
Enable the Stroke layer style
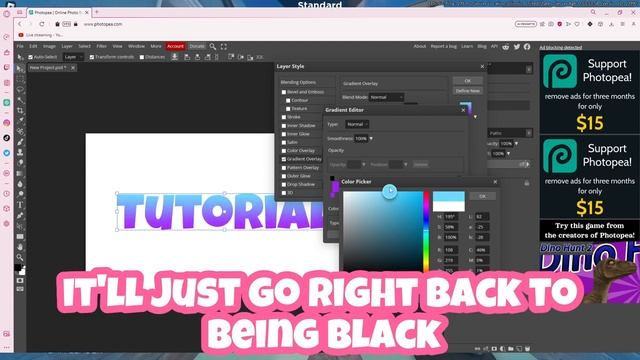[x=284, y=117]
